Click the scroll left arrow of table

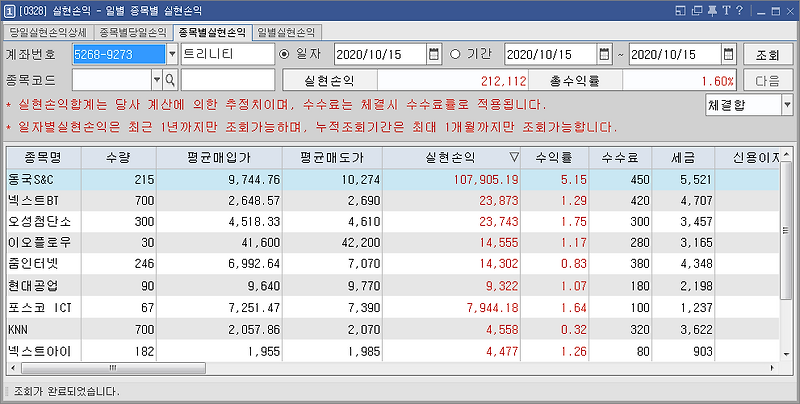tap(12, 368)
